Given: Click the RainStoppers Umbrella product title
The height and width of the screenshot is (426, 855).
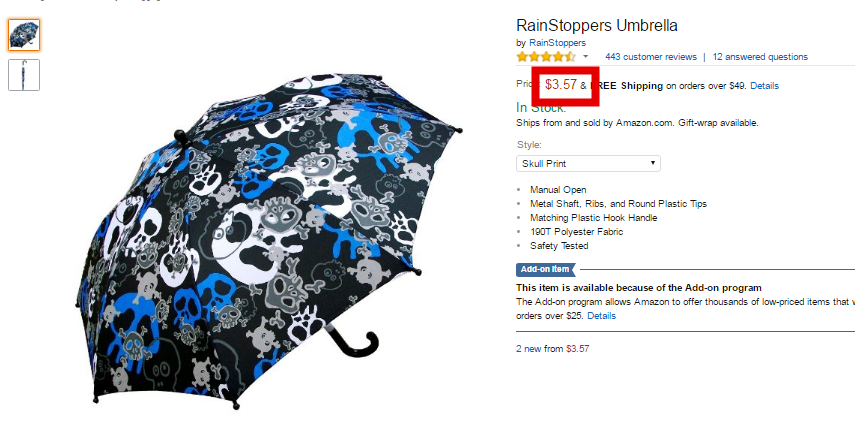Looking at the screenshot, I should click(x=597, y=25).
